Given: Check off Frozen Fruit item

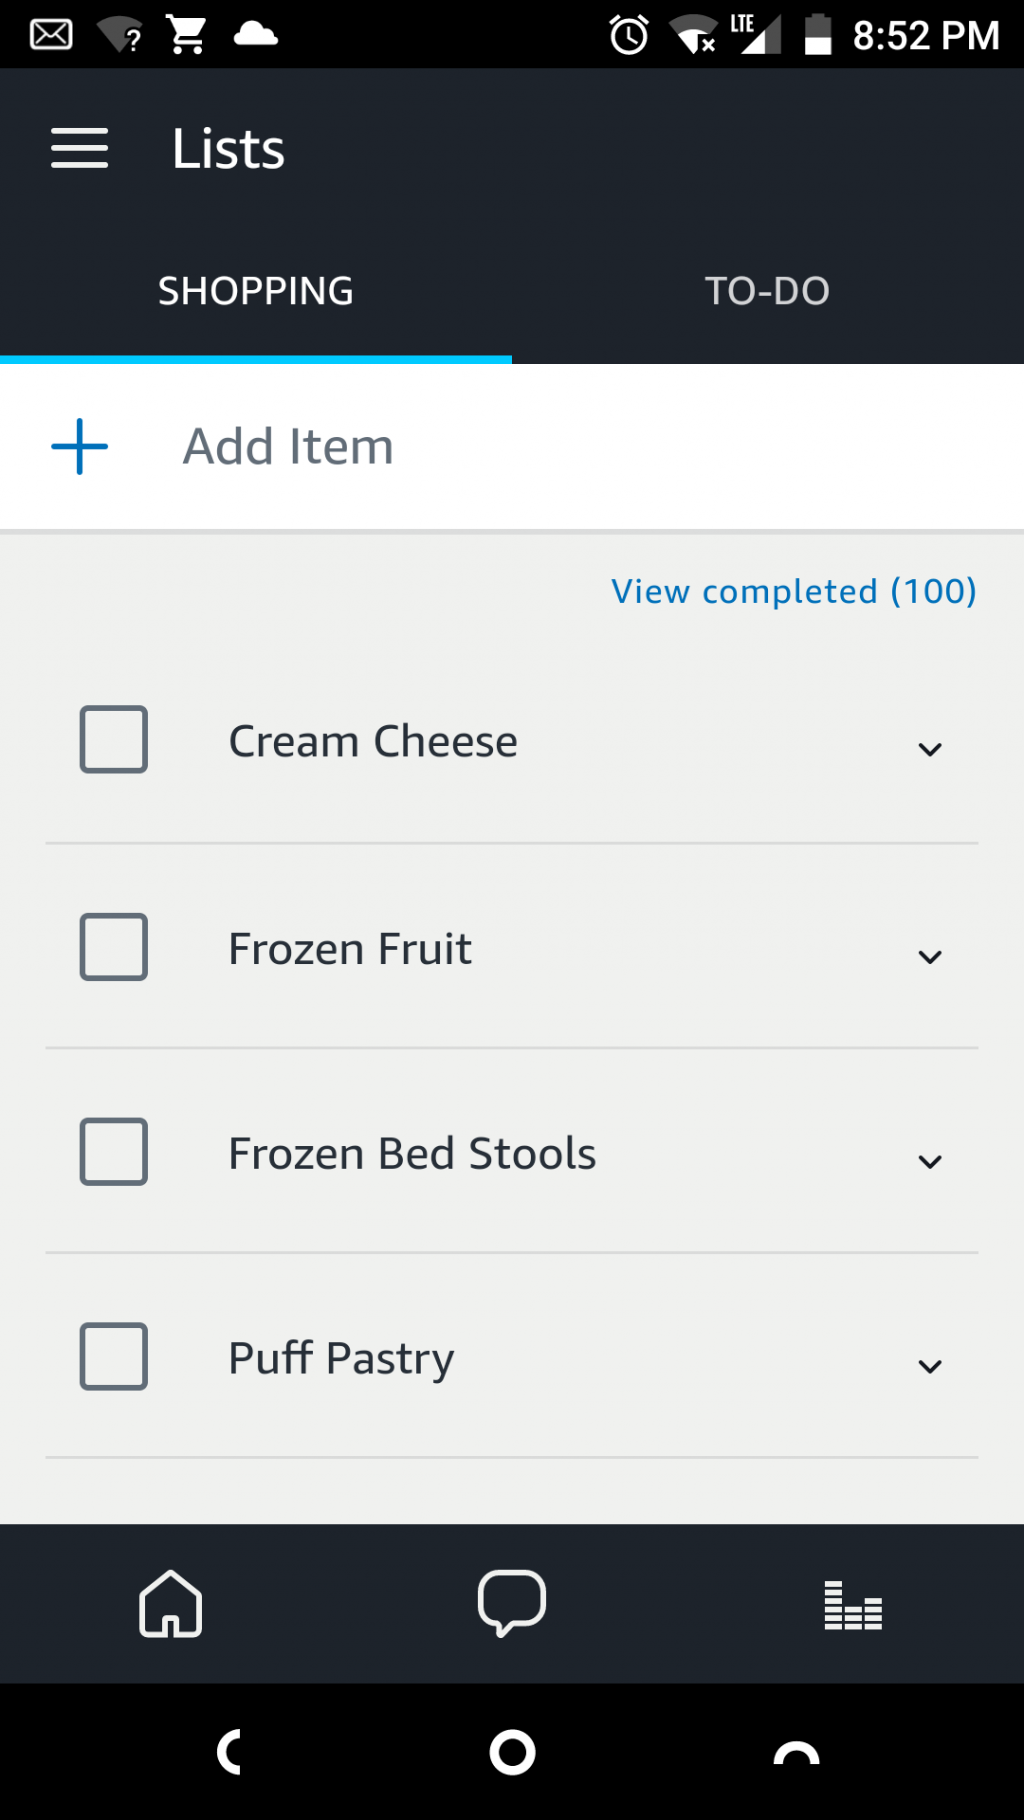Looking at the screenshot, I should [x=114, y=947].
